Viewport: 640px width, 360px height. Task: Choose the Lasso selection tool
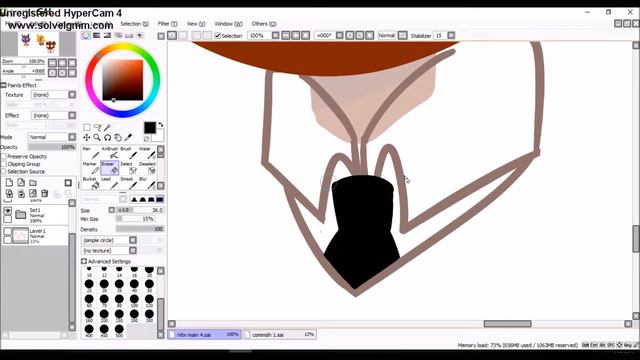[97, 128]
